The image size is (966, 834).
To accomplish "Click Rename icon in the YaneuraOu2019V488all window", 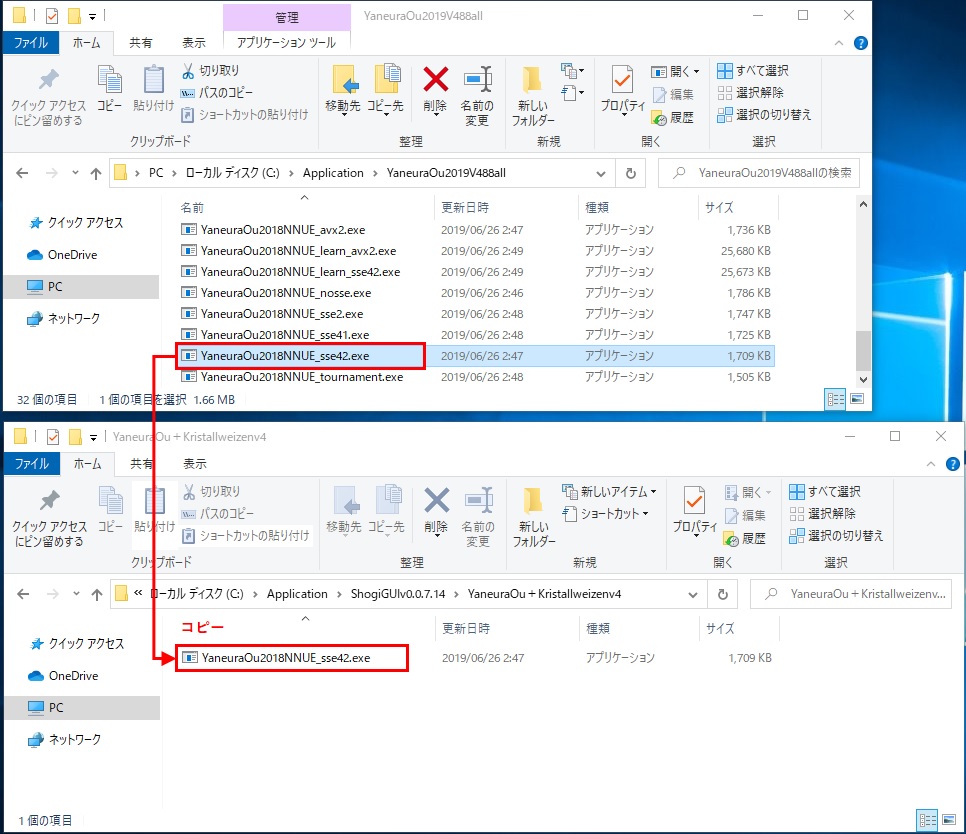I will tap(477, 95).
